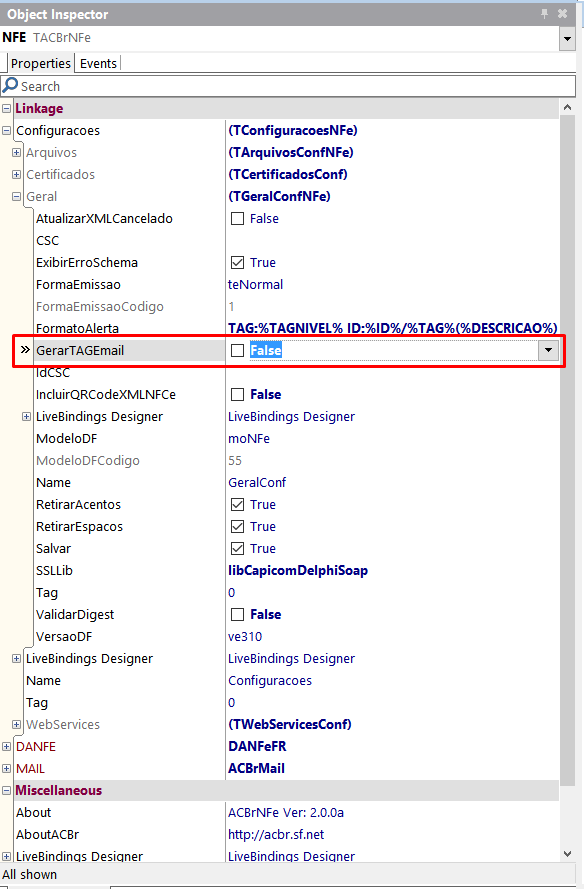Collapse the Linkage category
584x889 pixels.
click(6, 108)
